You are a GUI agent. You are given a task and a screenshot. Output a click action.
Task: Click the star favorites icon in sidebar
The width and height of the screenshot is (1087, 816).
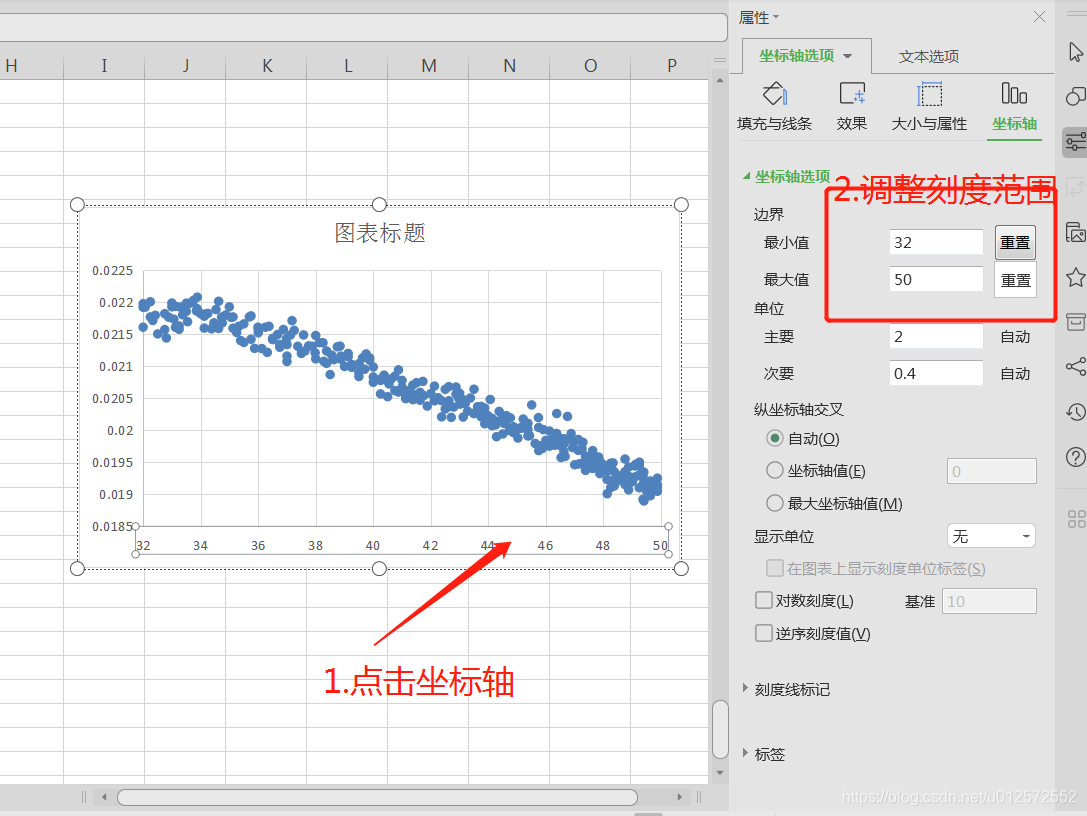pos(1075,277)
